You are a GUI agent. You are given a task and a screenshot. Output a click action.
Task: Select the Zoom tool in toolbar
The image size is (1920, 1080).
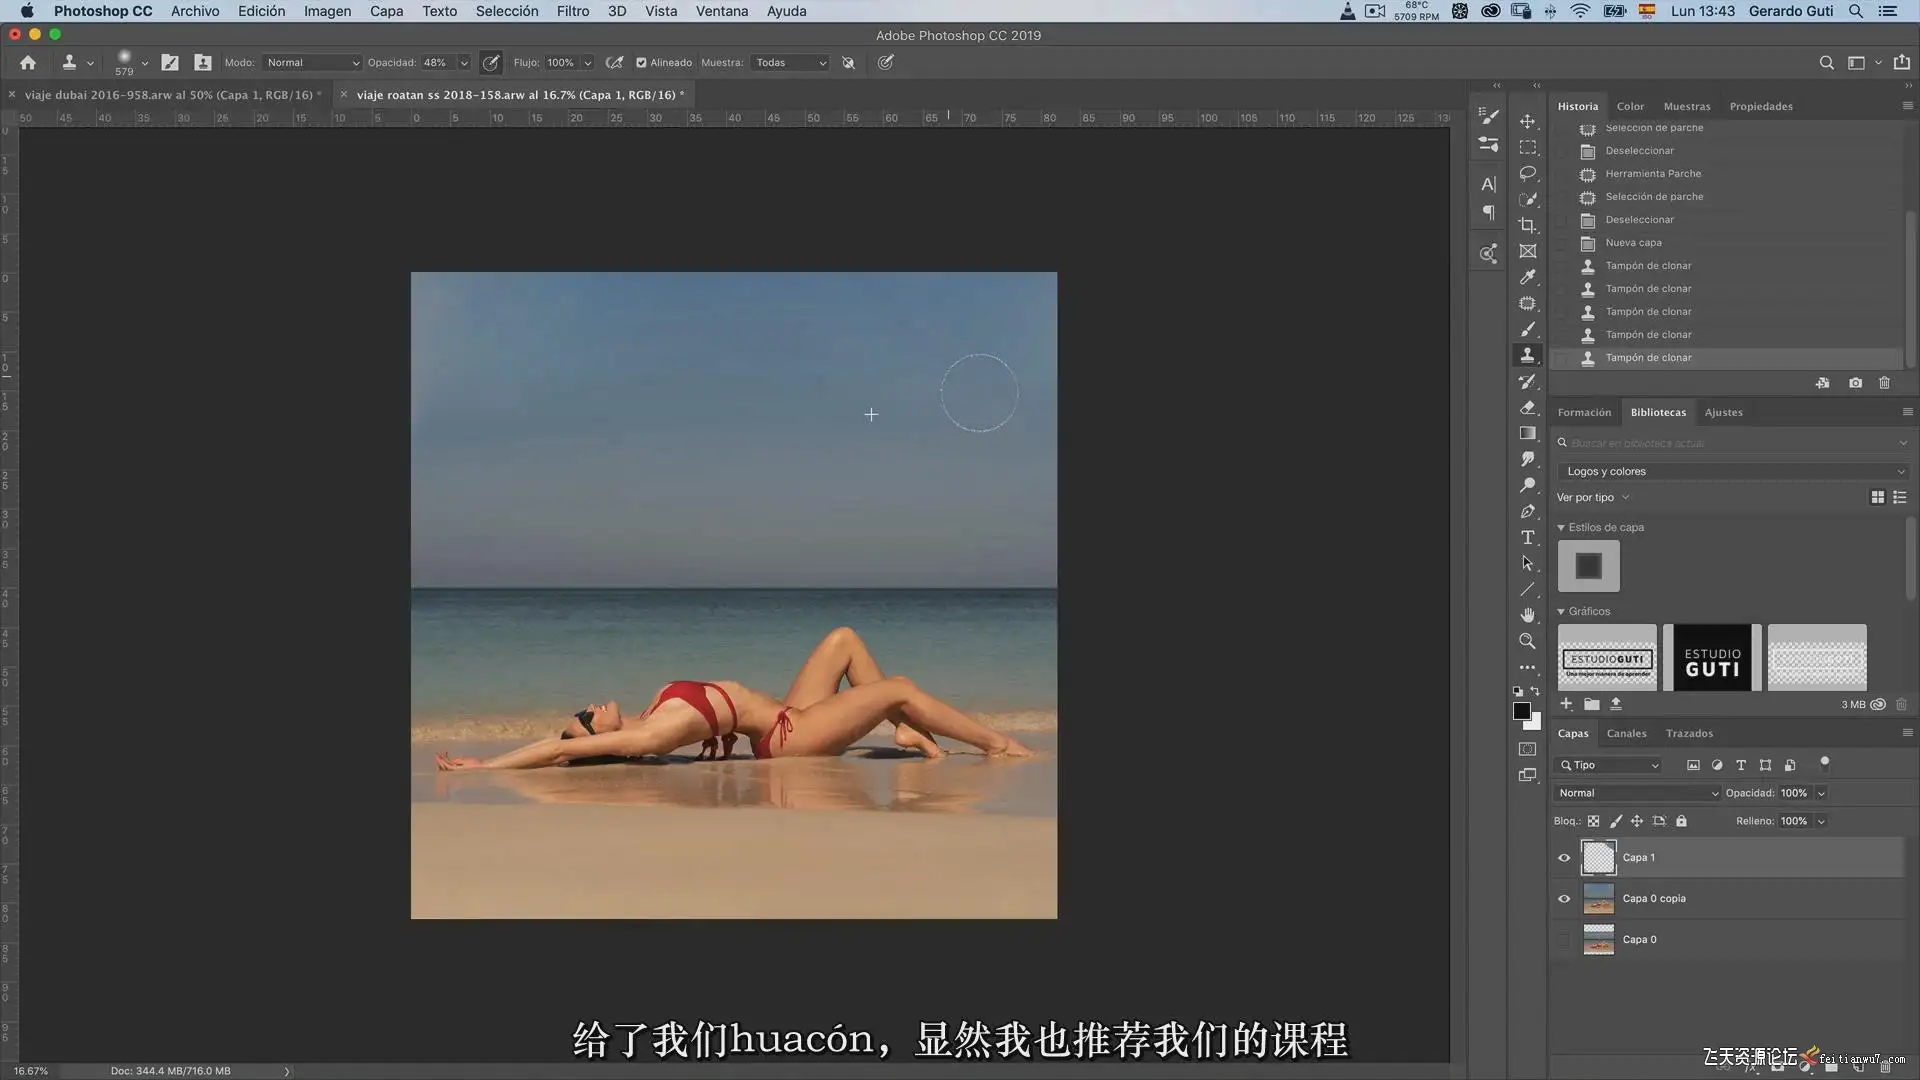pos(1527,641)
